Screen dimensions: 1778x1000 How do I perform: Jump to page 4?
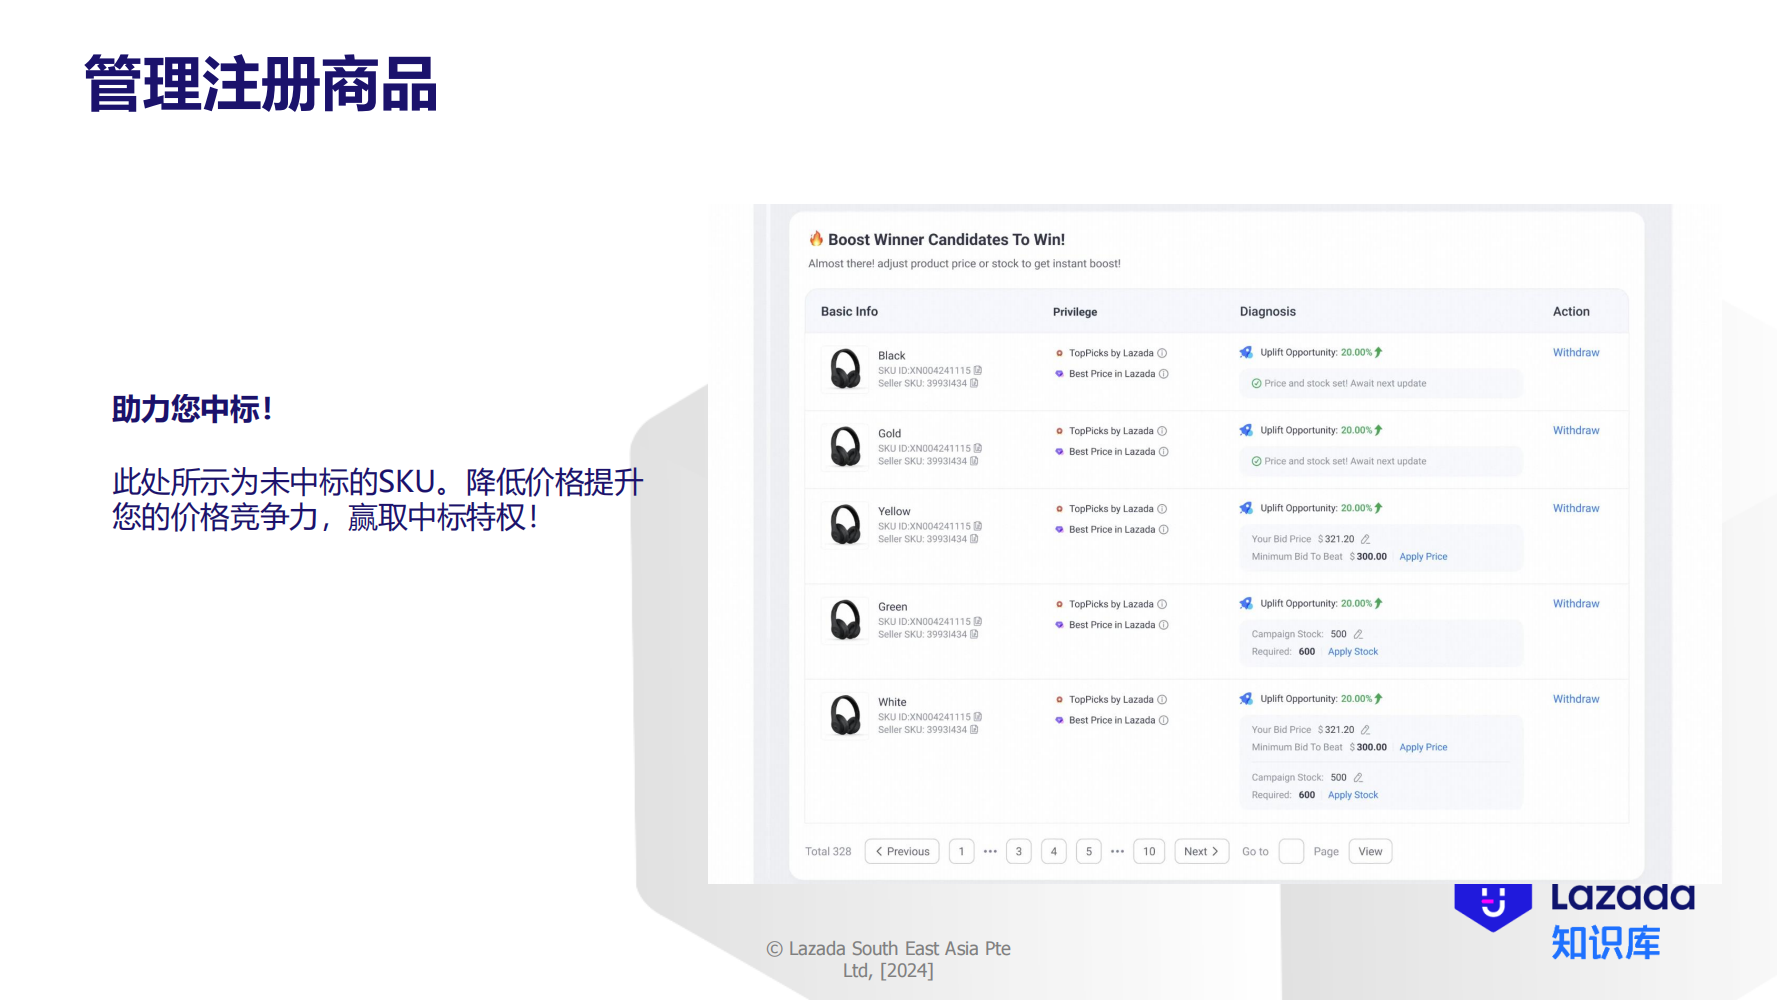(x=1054, y=852)
